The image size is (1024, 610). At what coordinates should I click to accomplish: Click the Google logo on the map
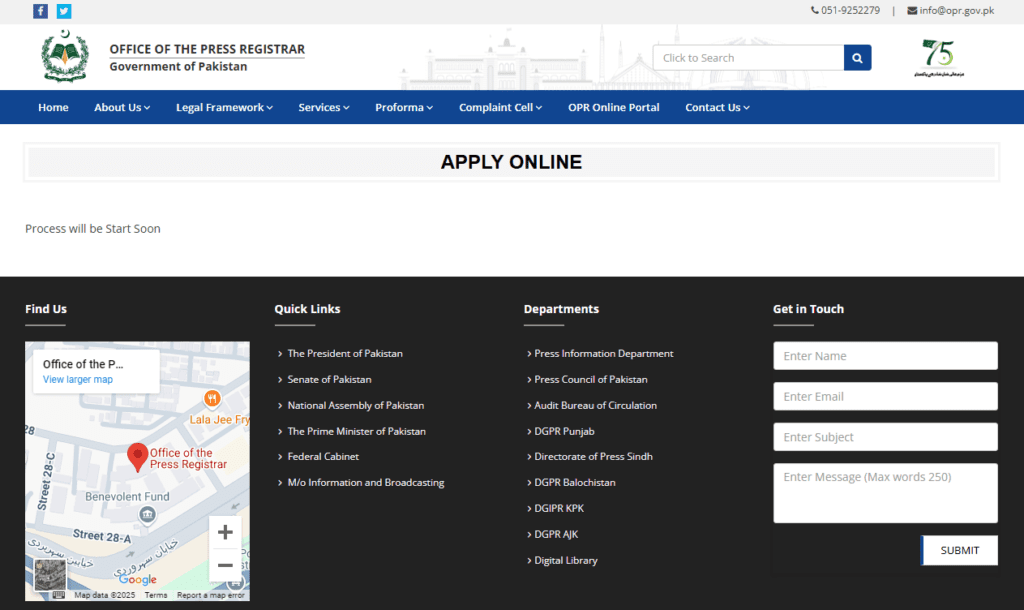pyautogui.click(x=137, y=579)
